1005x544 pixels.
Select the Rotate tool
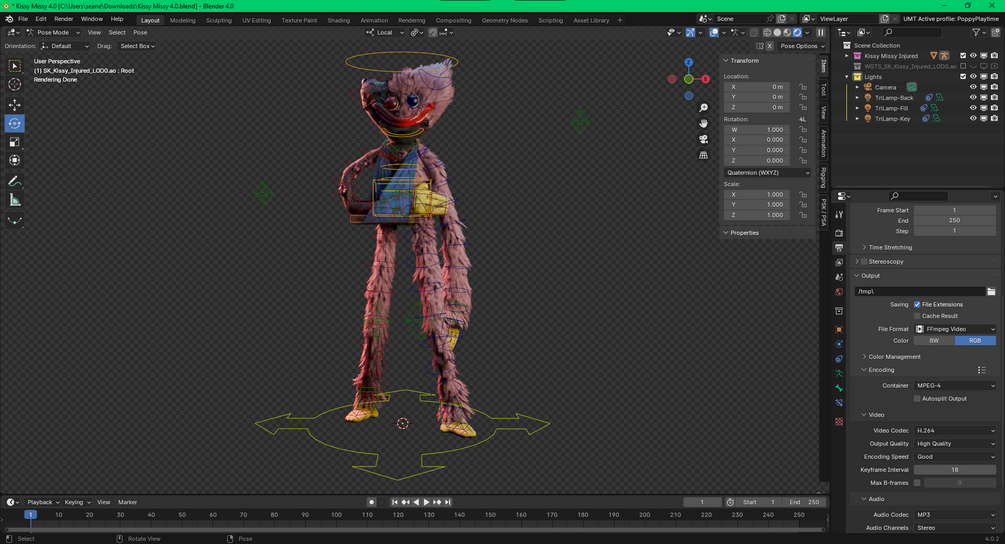pos(14,123)
